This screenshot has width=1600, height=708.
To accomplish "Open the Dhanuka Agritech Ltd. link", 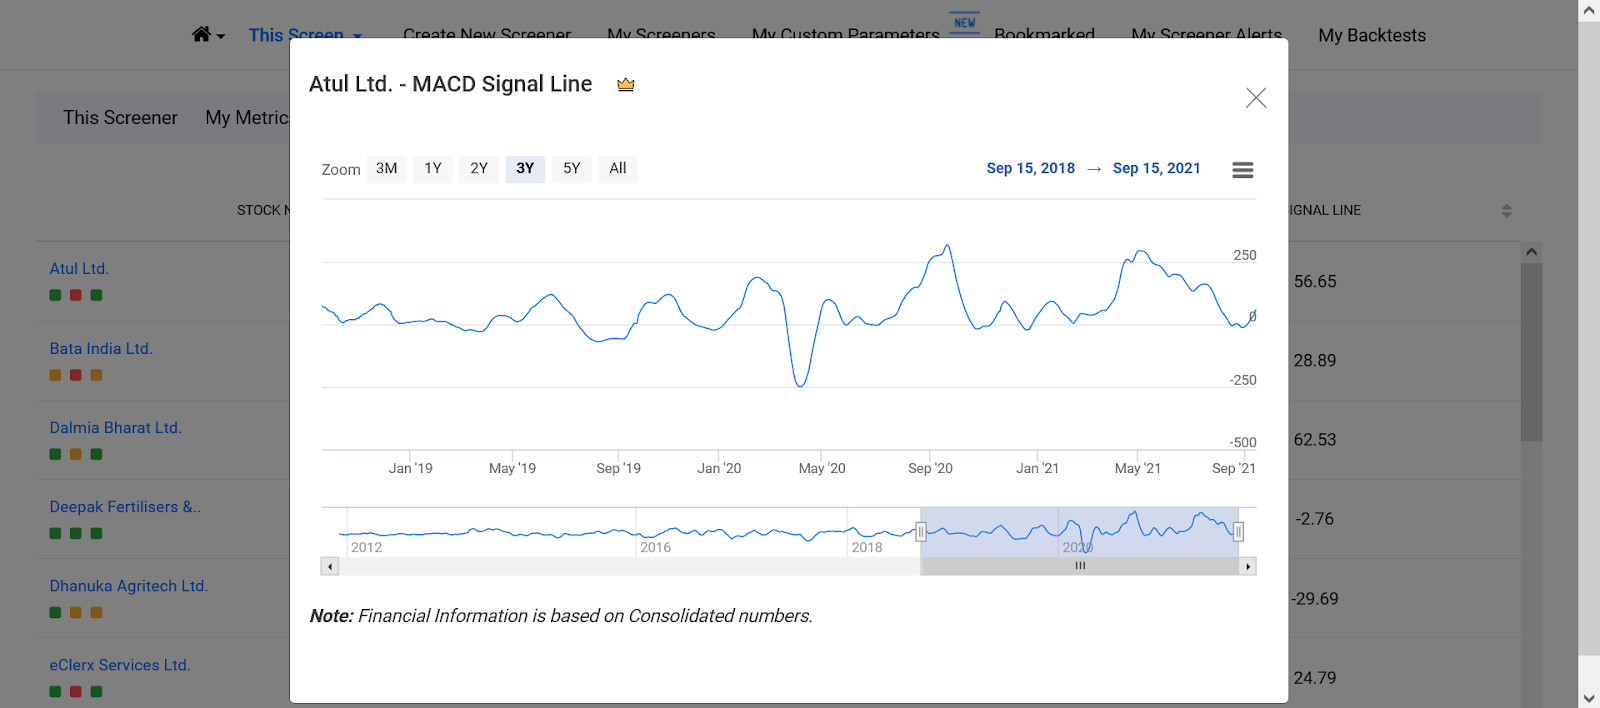I will [129, 586].
